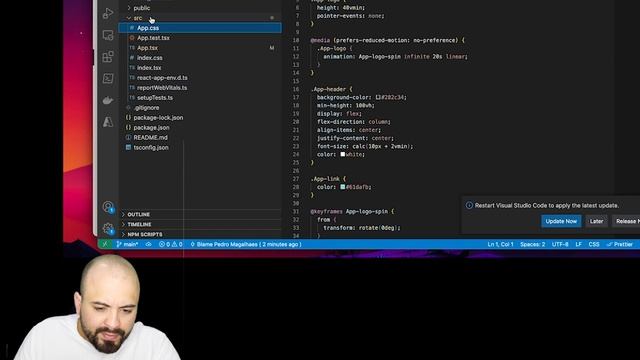640x360 pixels.
Task: Open the Run and Debug view
Action: point(108,13)
